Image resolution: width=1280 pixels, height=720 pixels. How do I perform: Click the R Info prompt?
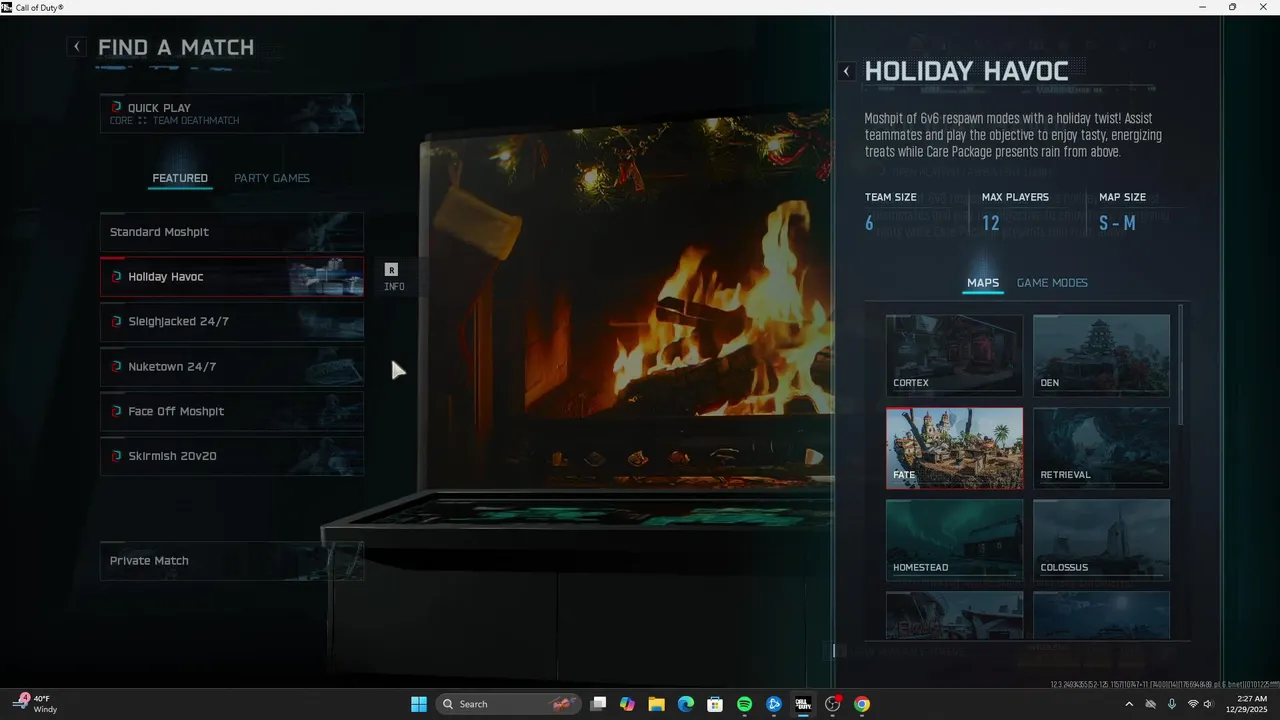(393, 277)
